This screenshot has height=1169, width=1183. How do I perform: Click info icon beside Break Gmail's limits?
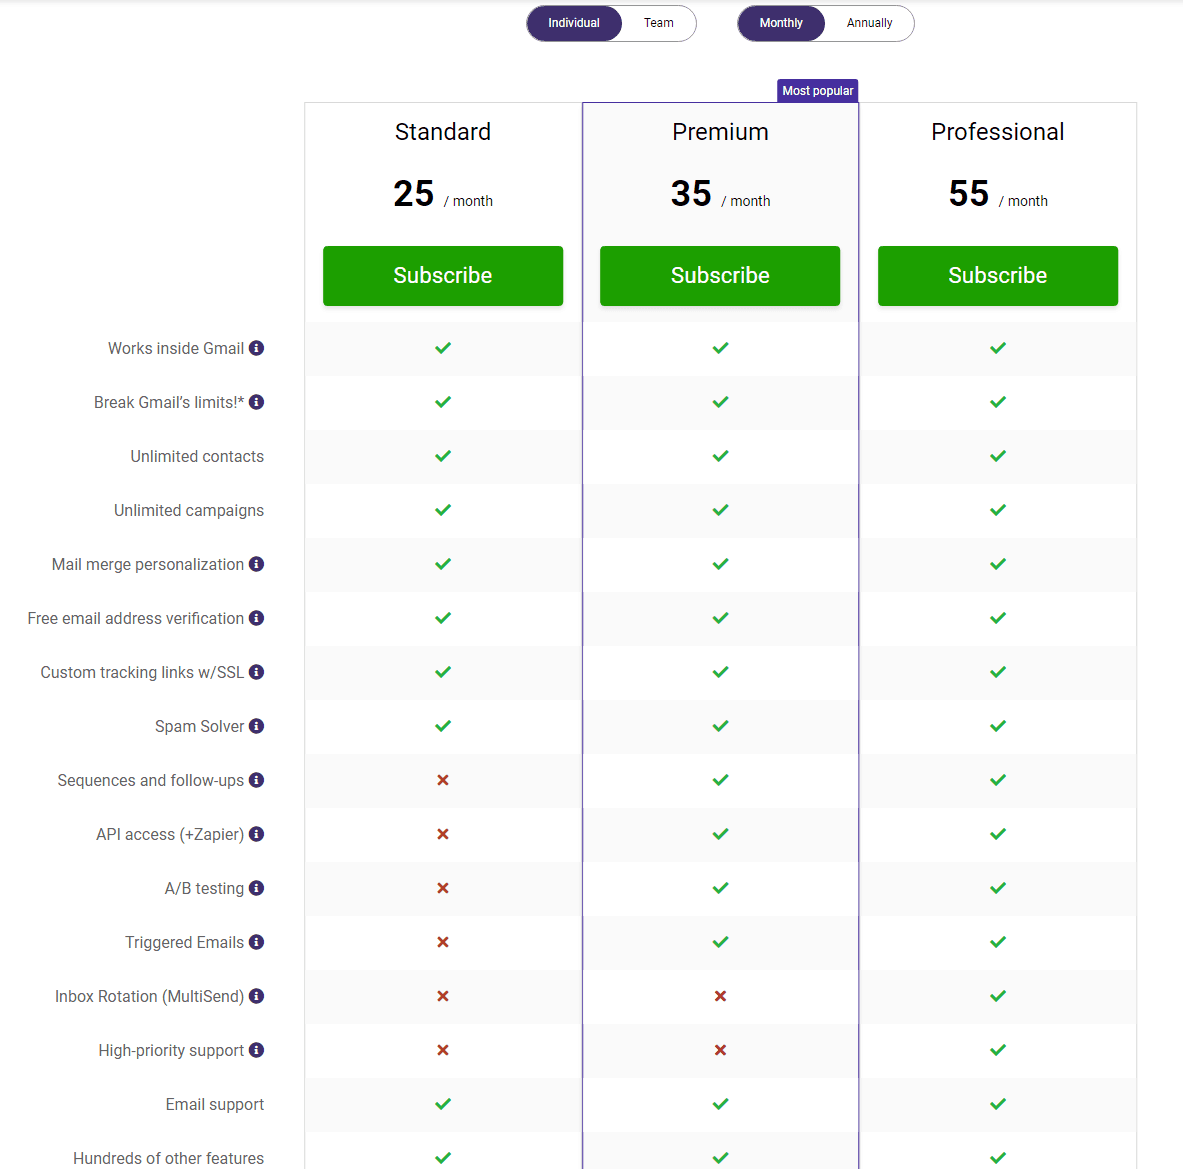tap(257, 402)
